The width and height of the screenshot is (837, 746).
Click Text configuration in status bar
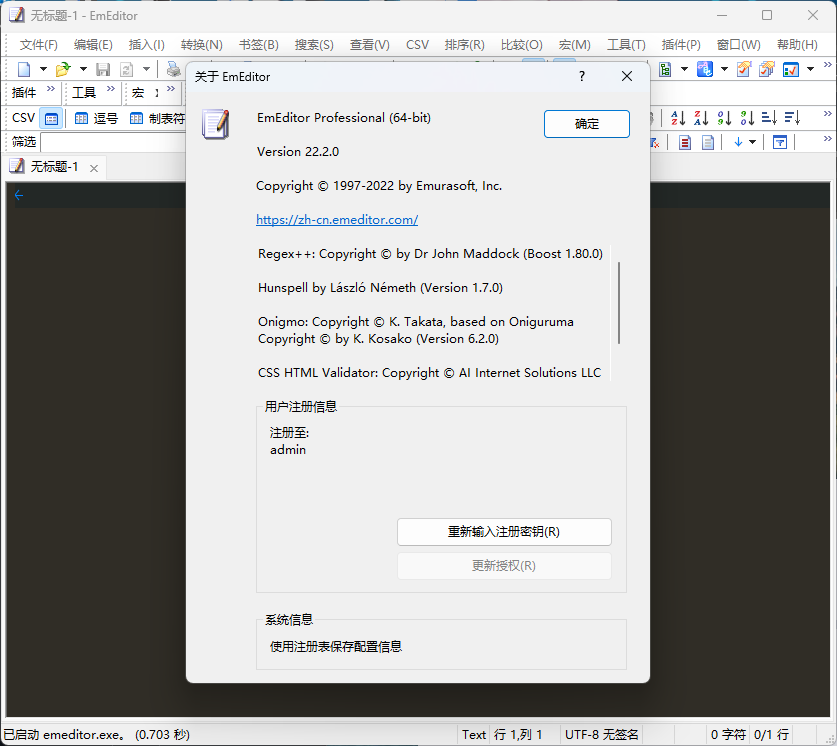click(x=473, y=735)
